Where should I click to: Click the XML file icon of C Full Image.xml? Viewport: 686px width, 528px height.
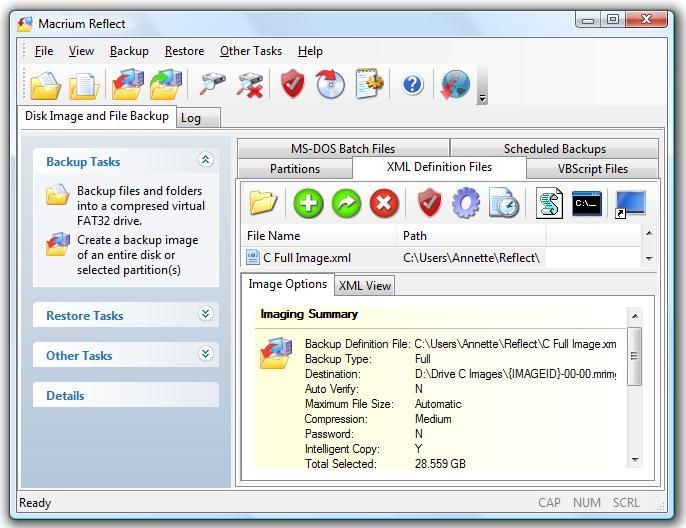[252, 257]
